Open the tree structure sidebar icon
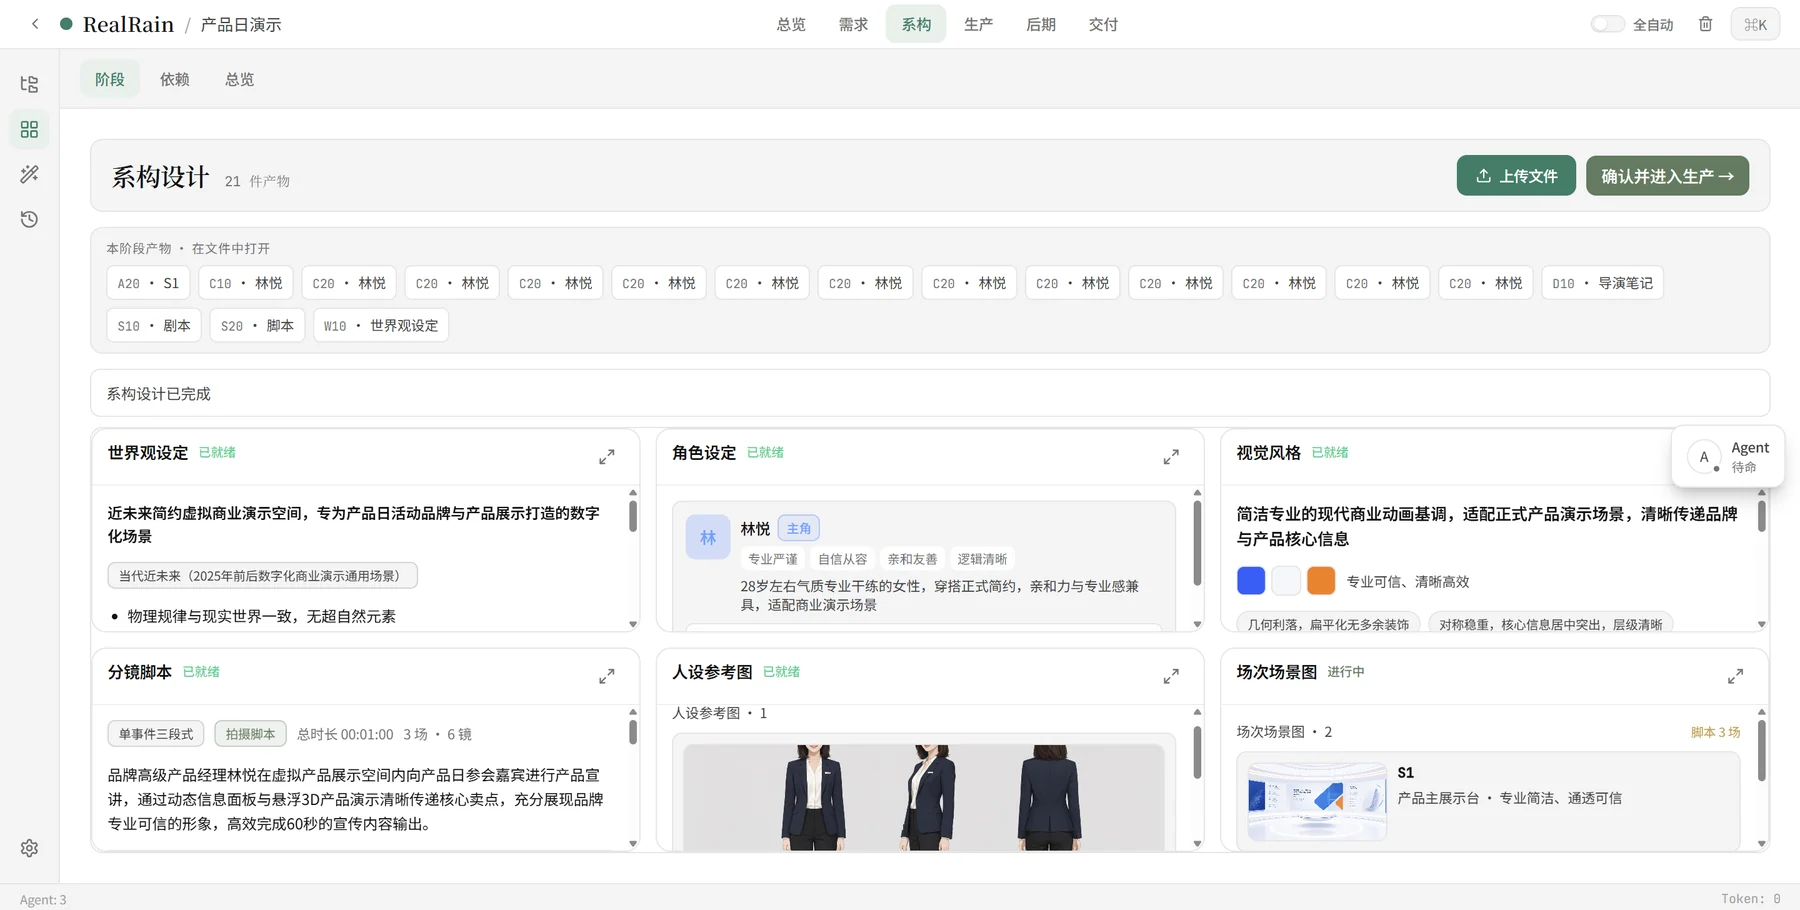Screen dimensions: 1800x910 [x=29, y=84]
